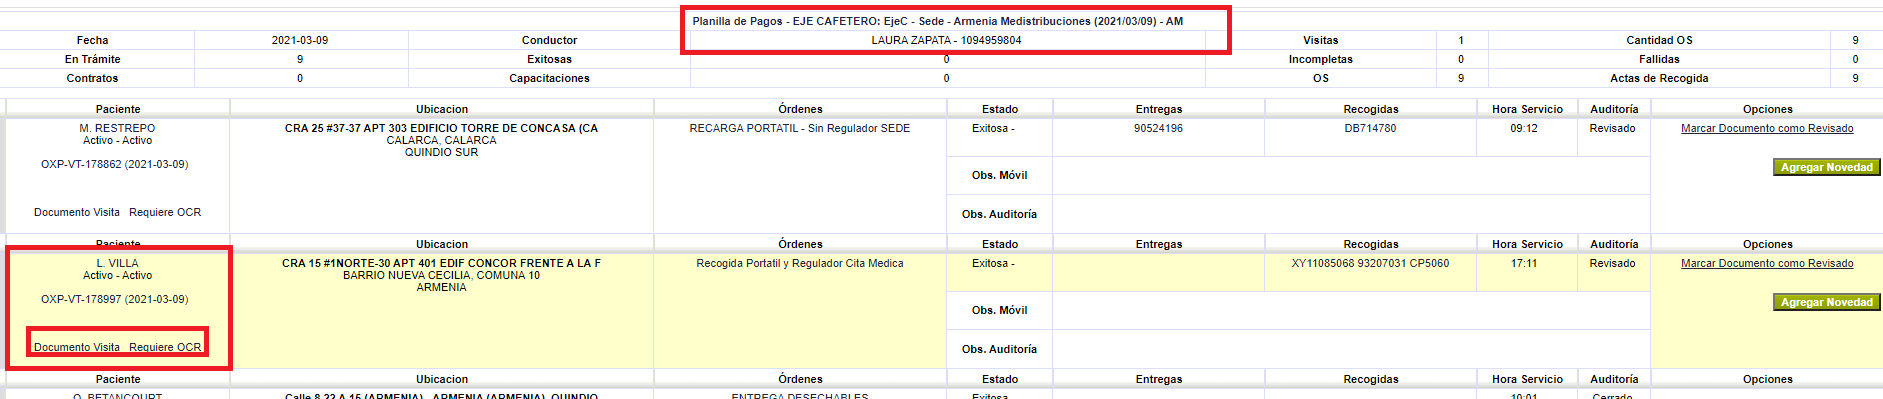The image size is (1883, 399).
Task: Select patient name M. RESTREPO
Action: 118,128
